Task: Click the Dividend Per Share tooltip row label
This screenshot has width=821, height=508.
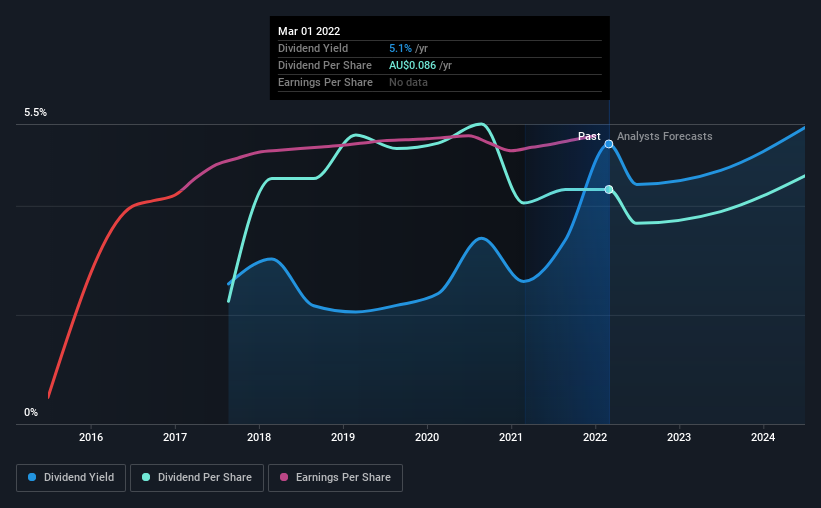Action: (325, 65)
